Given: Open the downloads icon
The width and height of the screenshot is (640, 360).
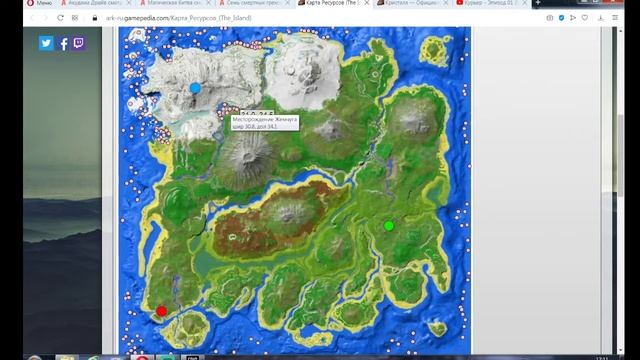Looking at the screenshot, I should click(x=600, y=18).
